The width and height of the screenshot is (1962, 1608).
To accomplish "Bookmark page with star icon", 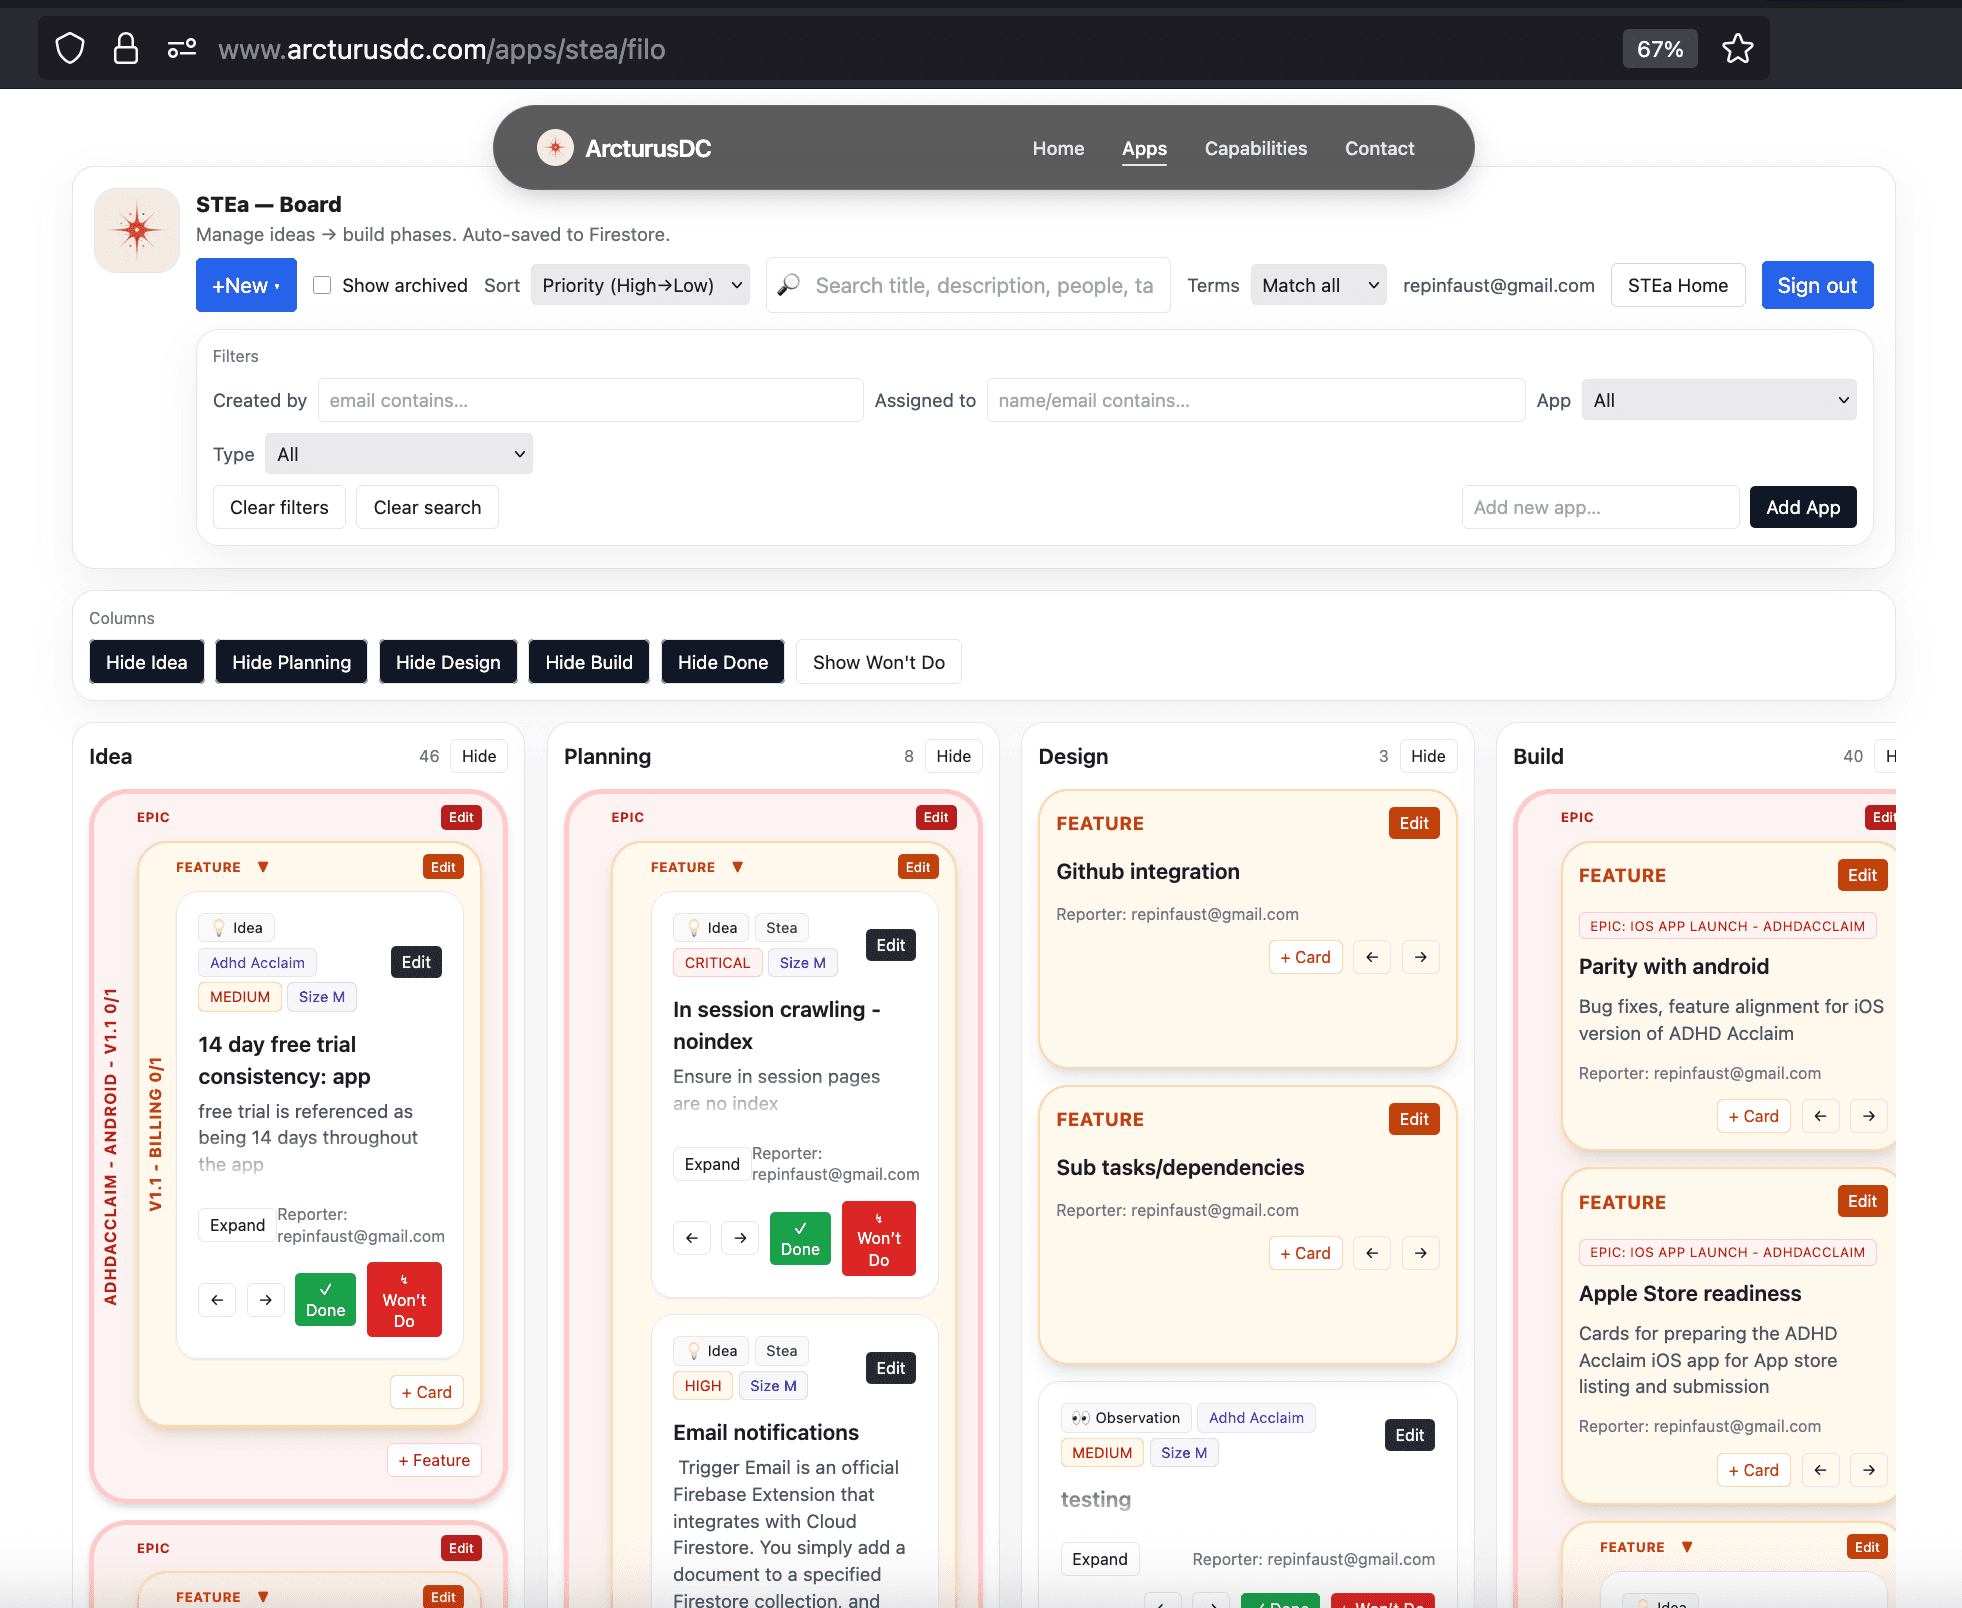I will point(1737,49).
